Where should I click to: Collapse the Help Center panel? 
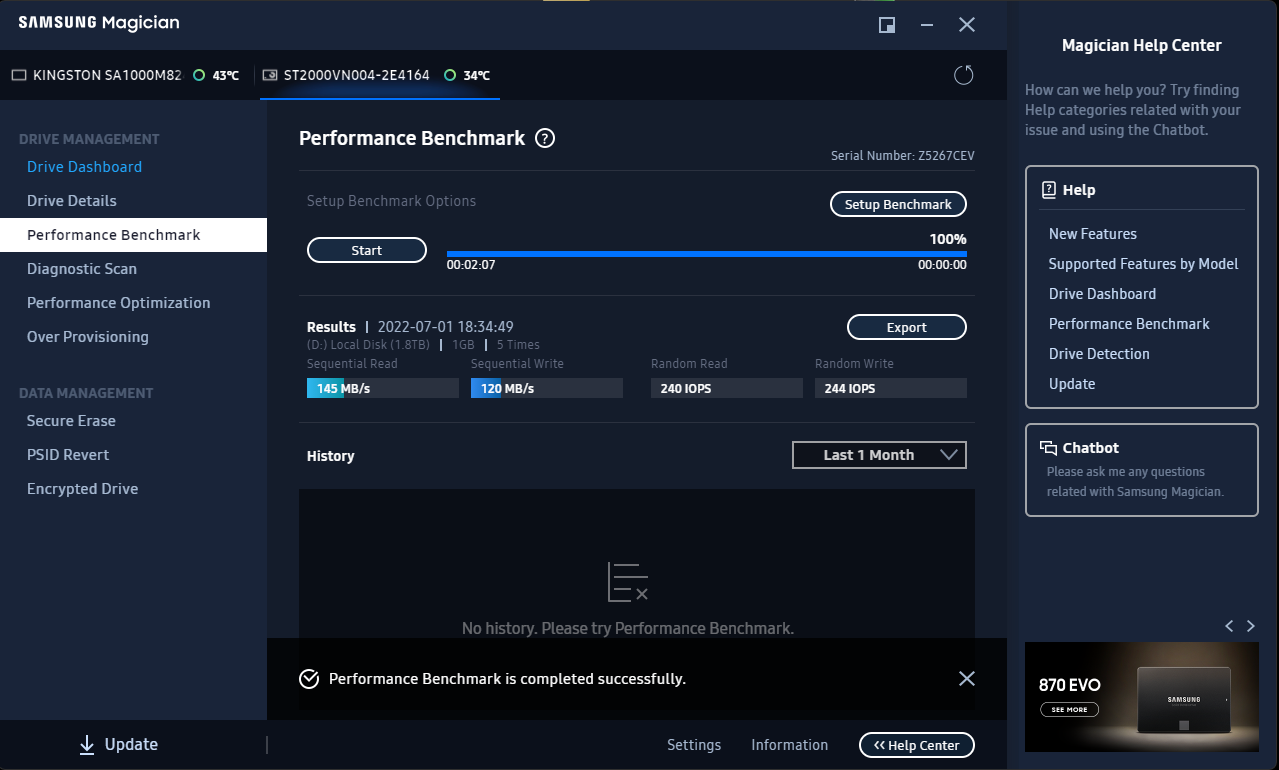point(916,745)
